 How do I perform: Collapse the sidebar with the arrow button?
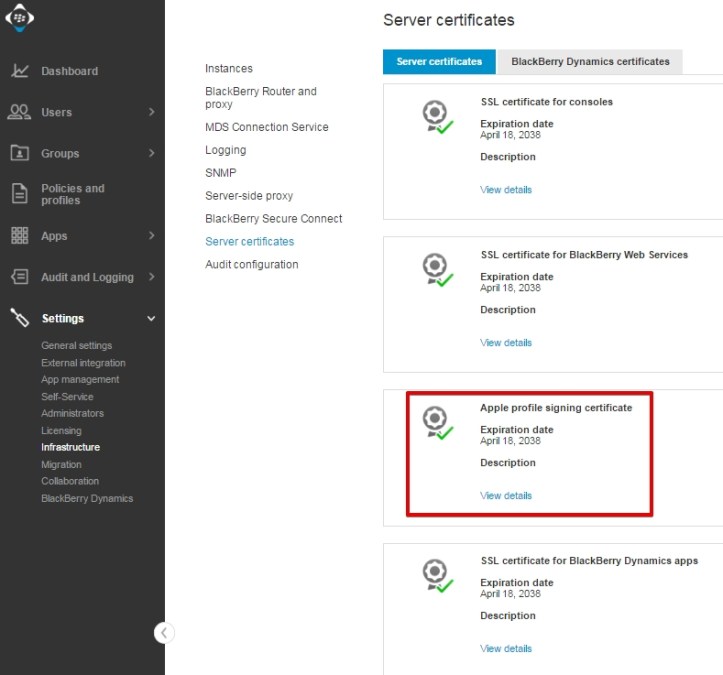point(165,632)
